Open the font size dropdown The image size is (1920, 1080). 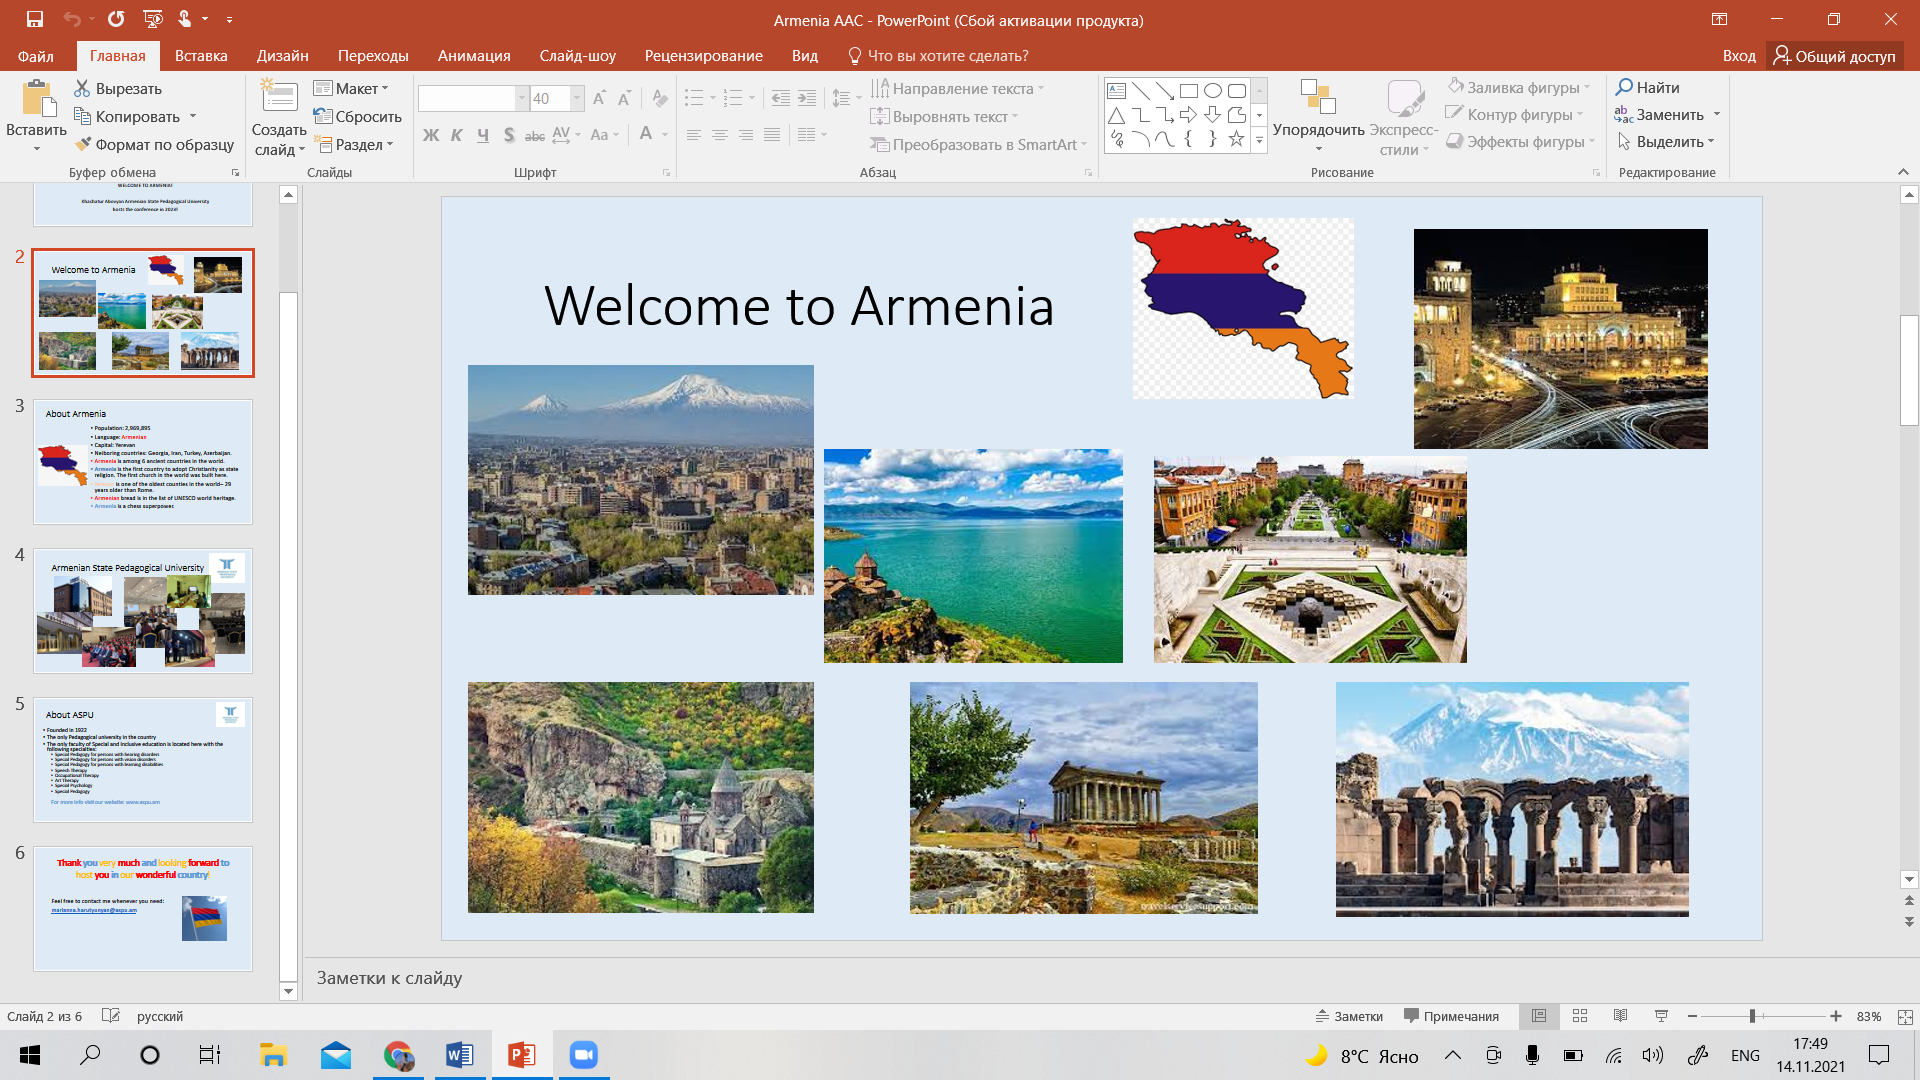(577, 98)
